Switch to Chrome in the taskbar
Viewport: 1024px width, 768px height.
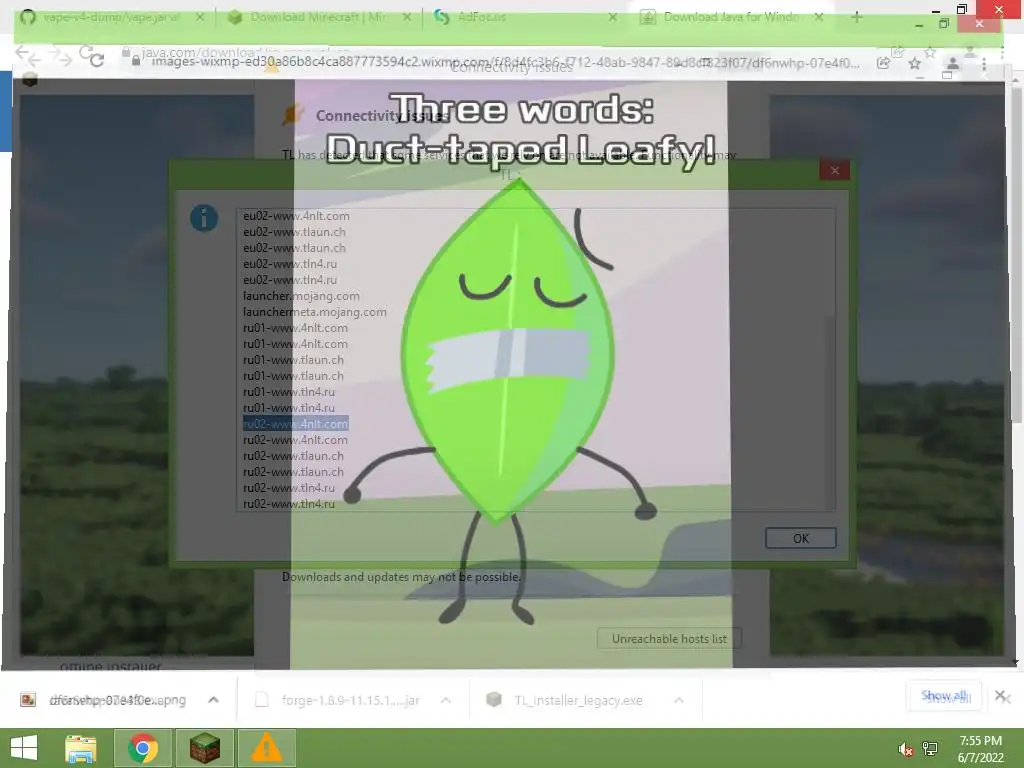pyautogui.click(x=143, y=748)
